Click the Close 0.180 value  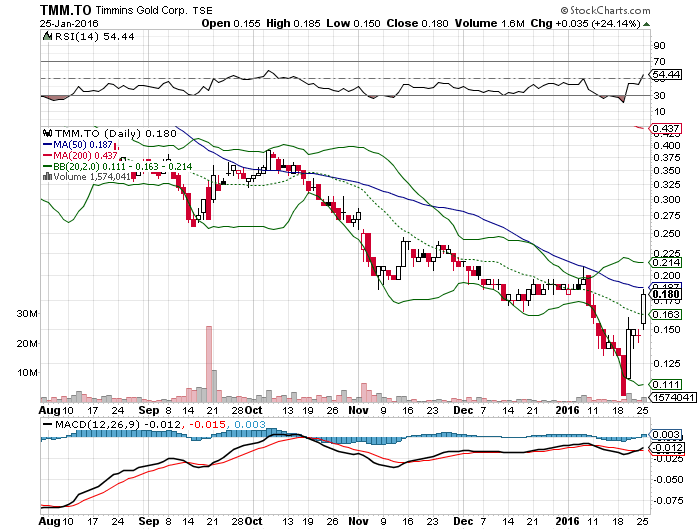[417, 23]
